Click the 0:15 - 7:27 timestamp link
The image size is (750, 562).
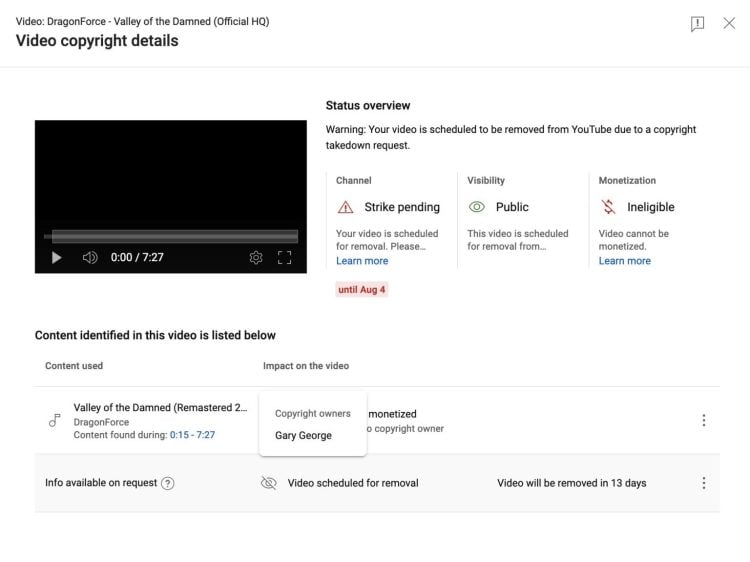point(192,435)
